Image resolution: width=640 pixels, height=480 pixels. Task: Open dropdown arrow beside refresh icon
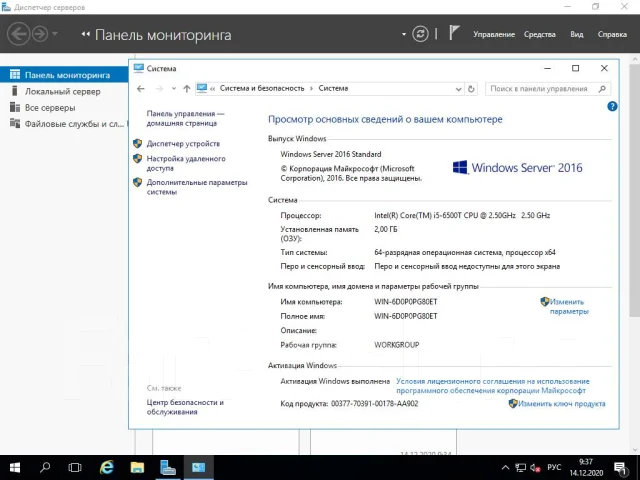pyautogui.click(x=404, y=34)
